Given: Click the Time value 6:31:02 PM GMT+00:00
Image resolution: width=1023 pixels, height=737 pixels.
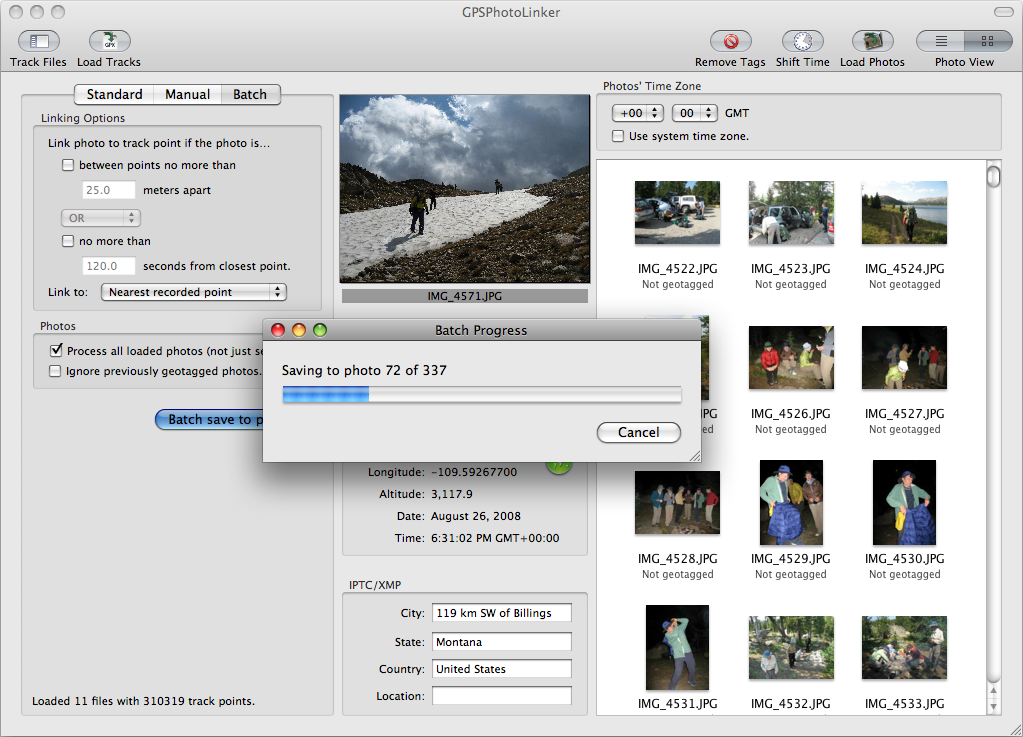Looking at the screenshot, I should point(495,538).
